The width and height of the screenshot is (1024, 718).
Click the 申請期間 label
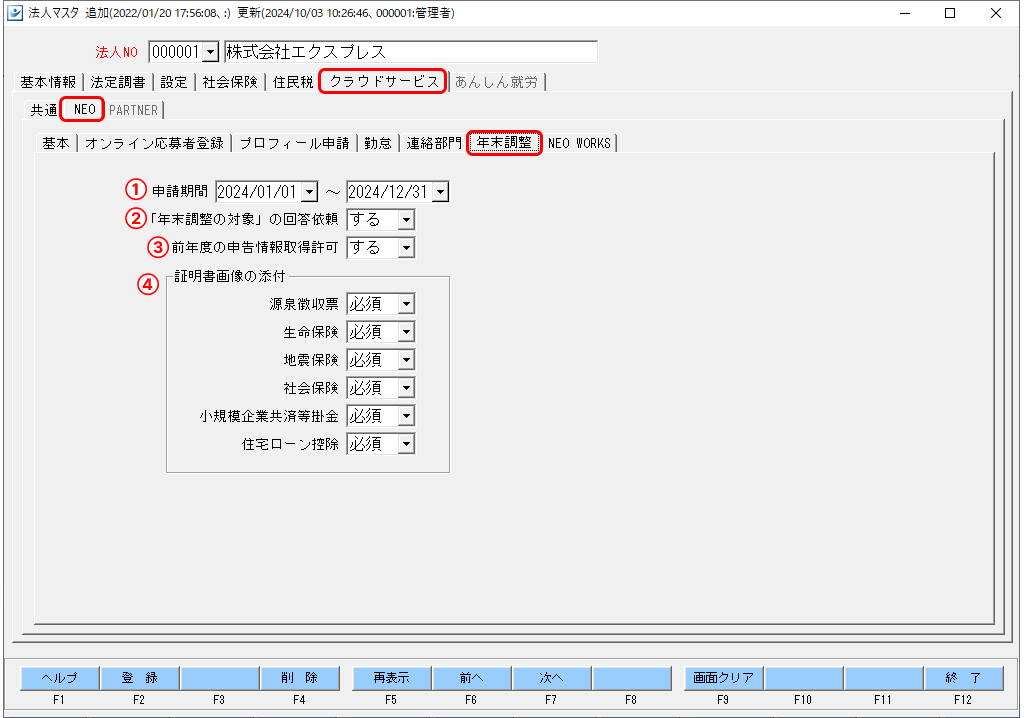tap(180, 191)
